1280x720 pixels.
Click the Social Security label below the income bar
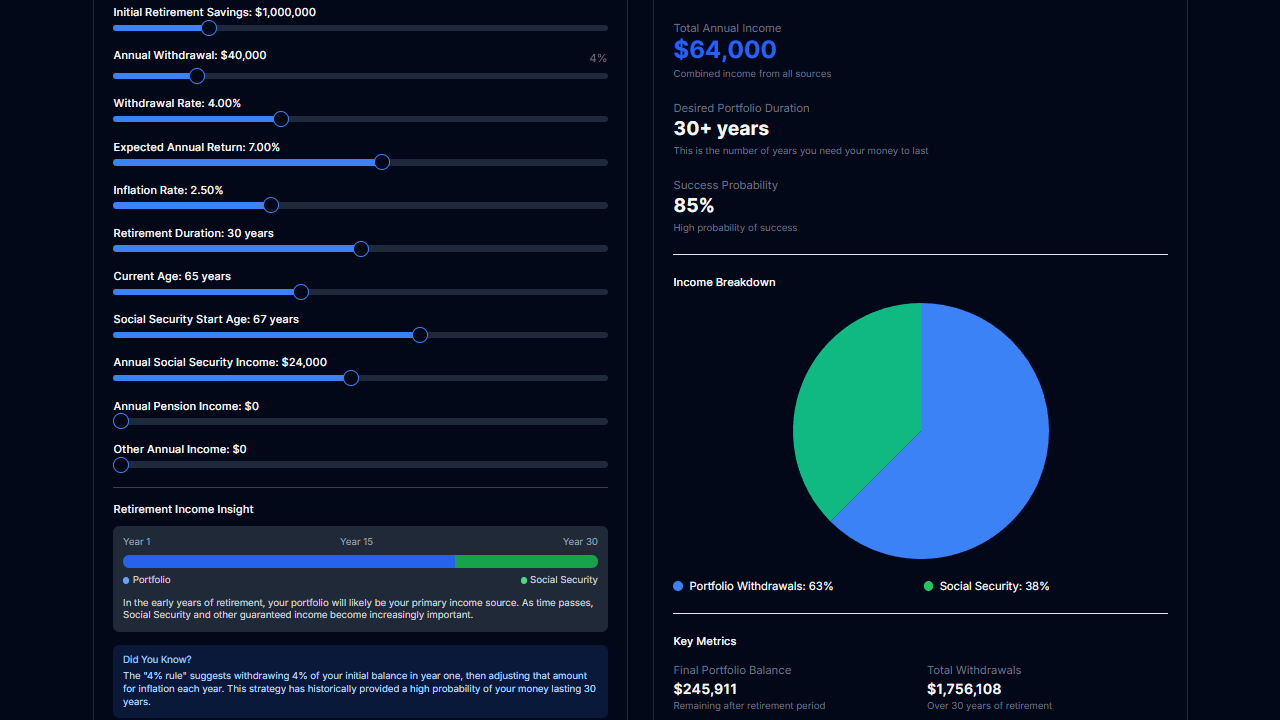pyautogui.click(x=563, y=579)
